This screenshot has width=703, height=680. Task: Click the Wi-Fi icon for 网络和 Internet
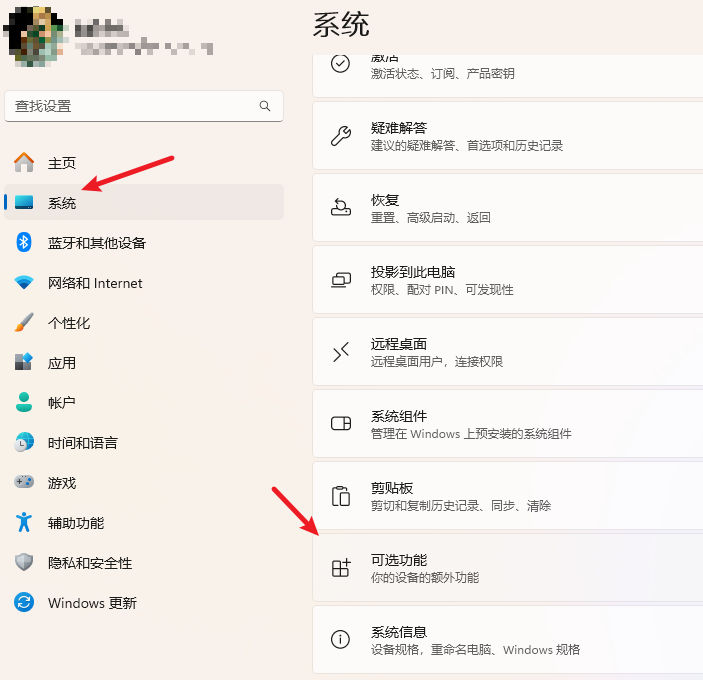[x=24, y=283]
